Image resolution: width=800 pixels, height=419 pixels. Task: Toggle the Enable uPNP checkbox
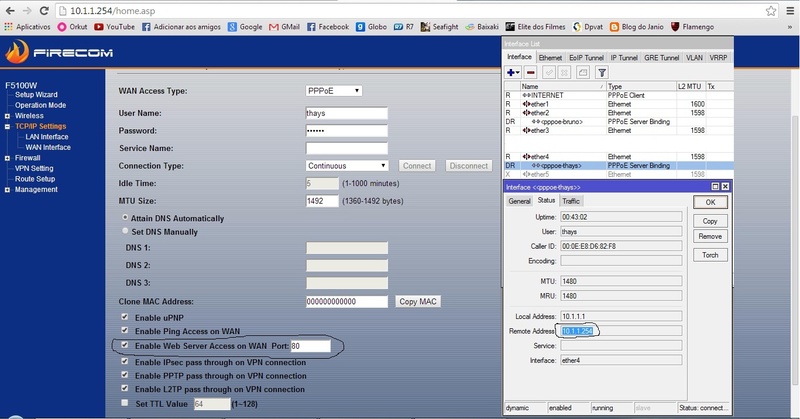[124, 317]
